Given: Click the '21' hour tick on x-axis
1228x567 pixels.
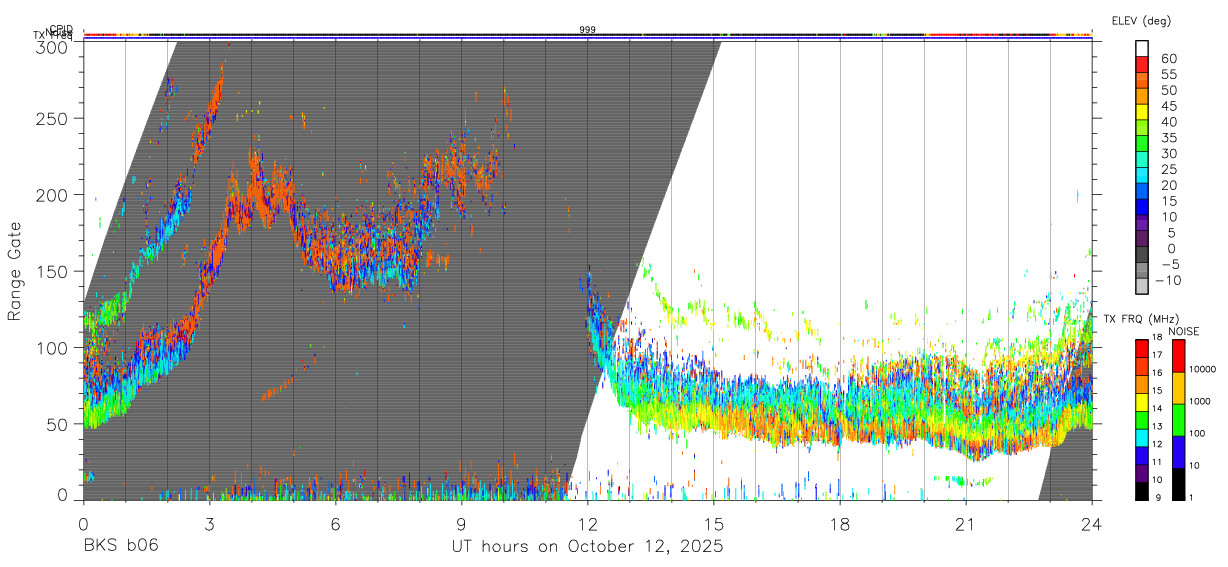Looking at the screenshot, I should point(965,524).
